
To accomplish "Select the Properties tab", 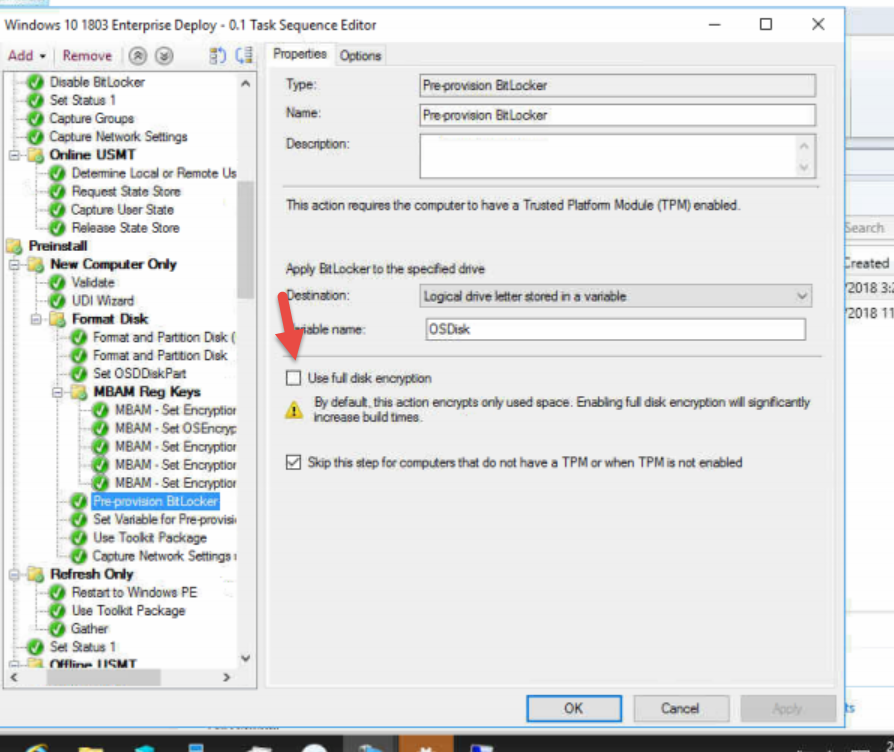I will click(299, 55).
